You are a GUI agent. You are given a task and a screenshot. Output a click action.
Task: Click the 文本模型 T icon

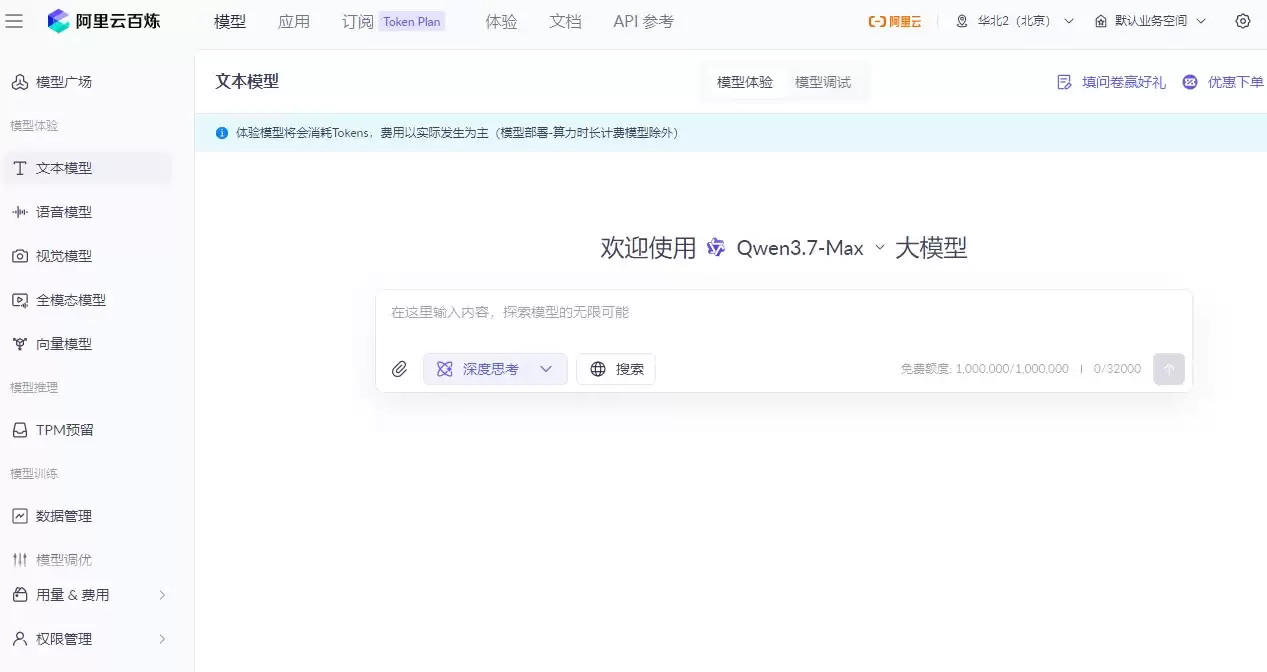coord(20,168)
